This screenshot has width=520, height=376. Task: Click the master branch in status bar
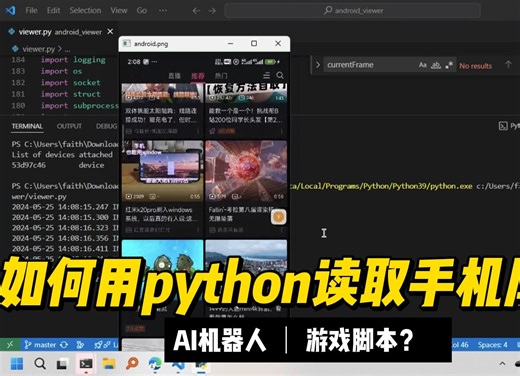tap(40, 345)
